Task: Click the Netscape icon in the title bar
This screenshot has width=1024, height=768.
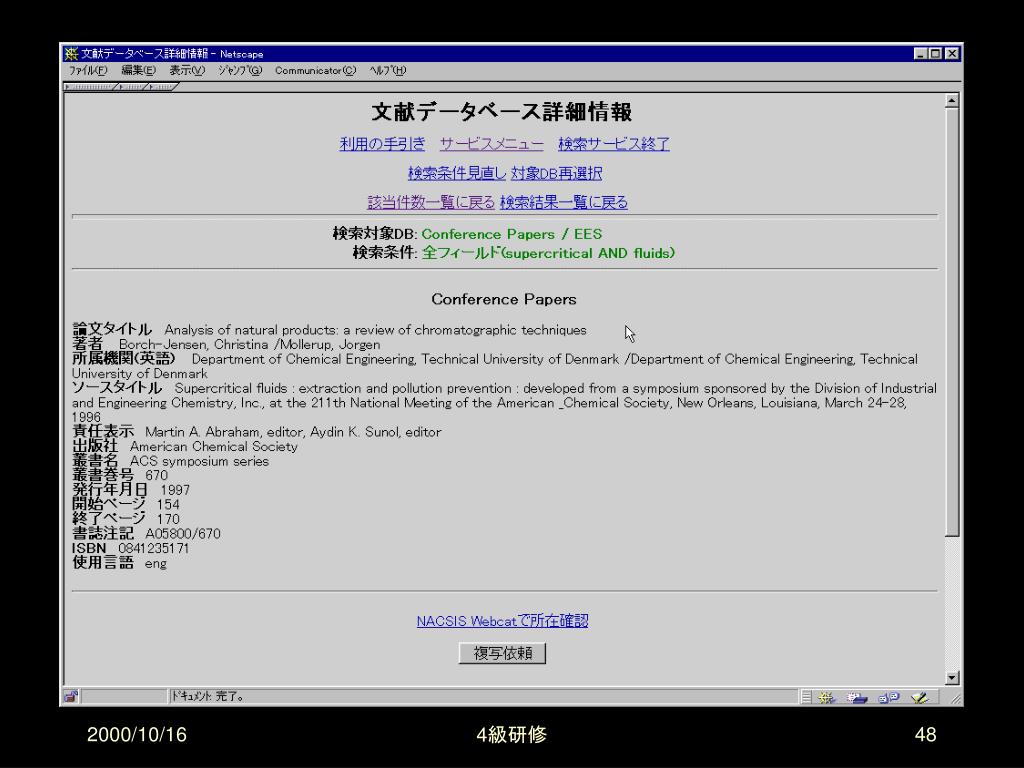Action: click(71, 54)
